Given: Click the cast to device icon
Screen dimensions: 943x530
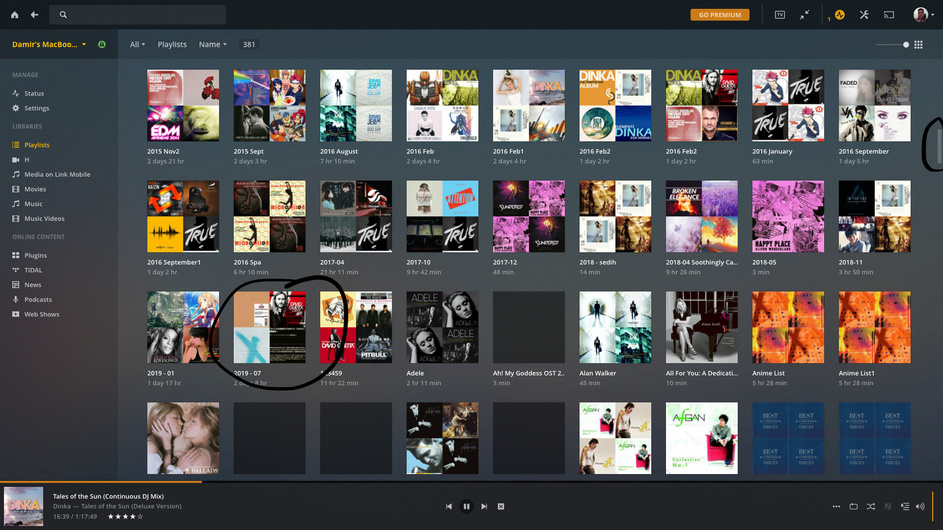Looking at the screenshot, I should 889,14.
